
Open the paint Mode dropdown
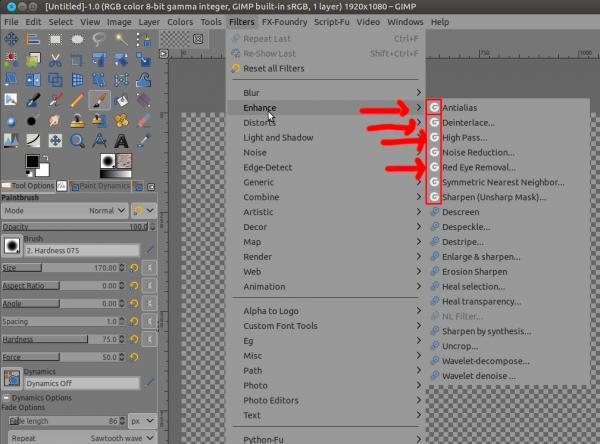pyautogui.click(x=64, y=211)
